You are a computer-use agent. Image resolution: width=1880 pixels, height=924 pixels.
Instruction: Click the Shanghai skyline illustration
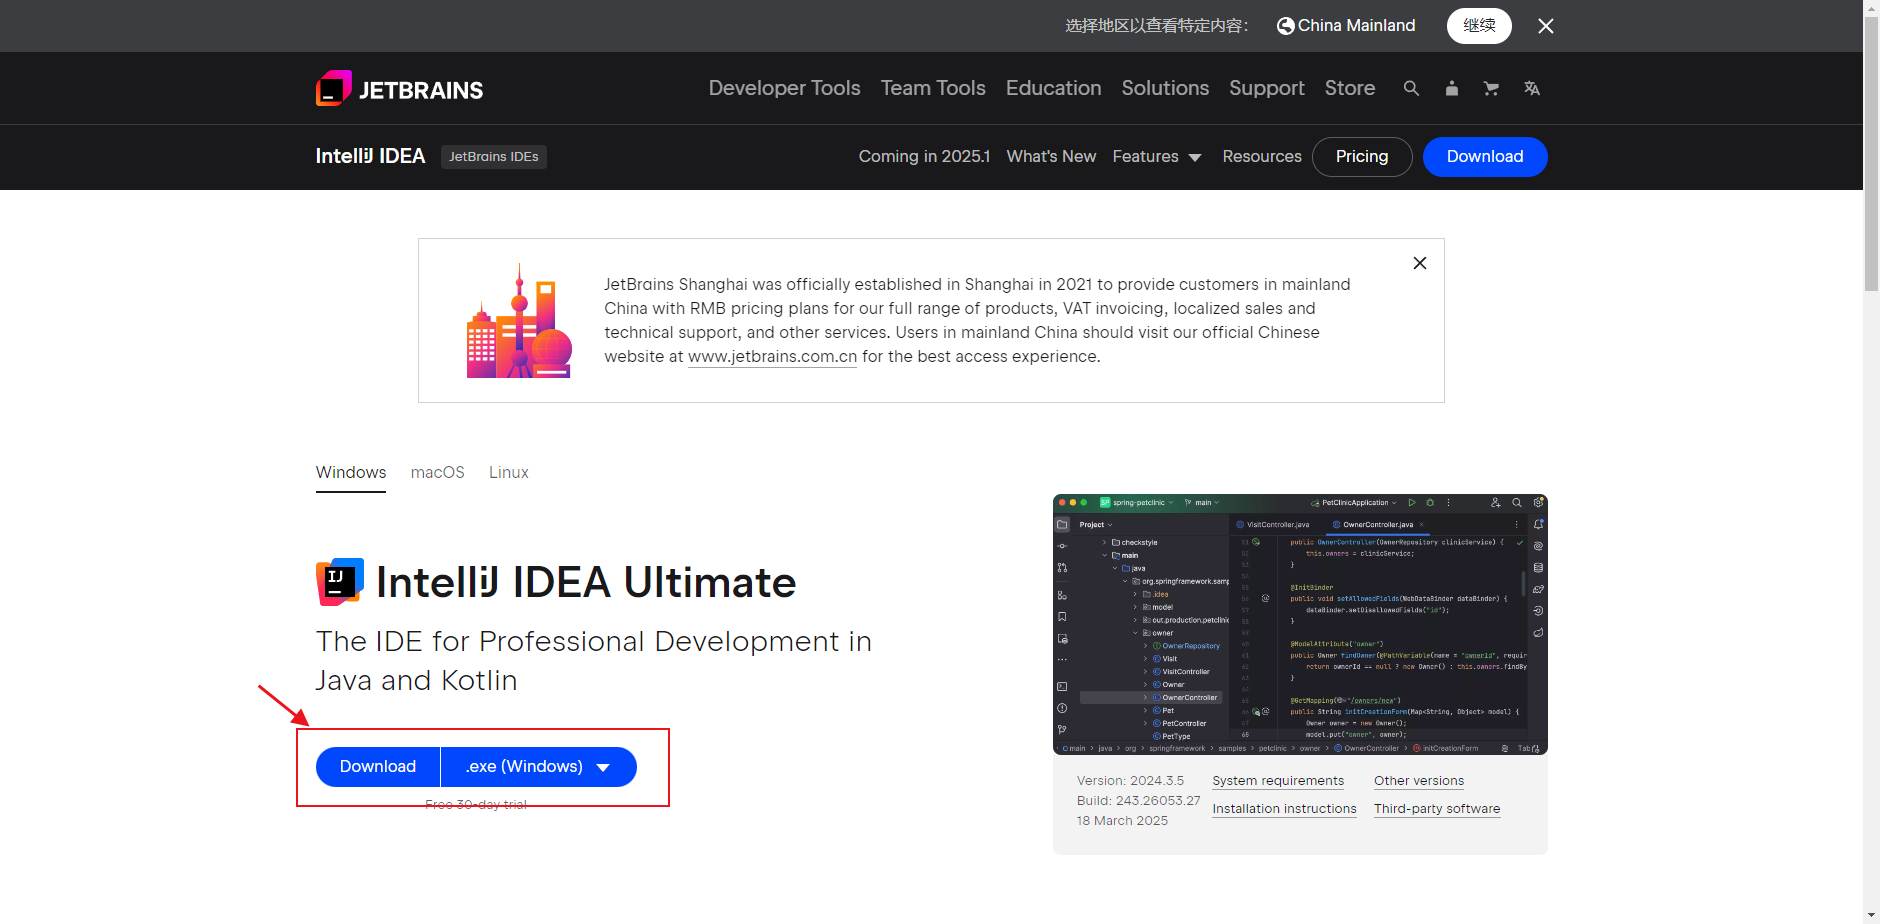[x=519, y=321]
